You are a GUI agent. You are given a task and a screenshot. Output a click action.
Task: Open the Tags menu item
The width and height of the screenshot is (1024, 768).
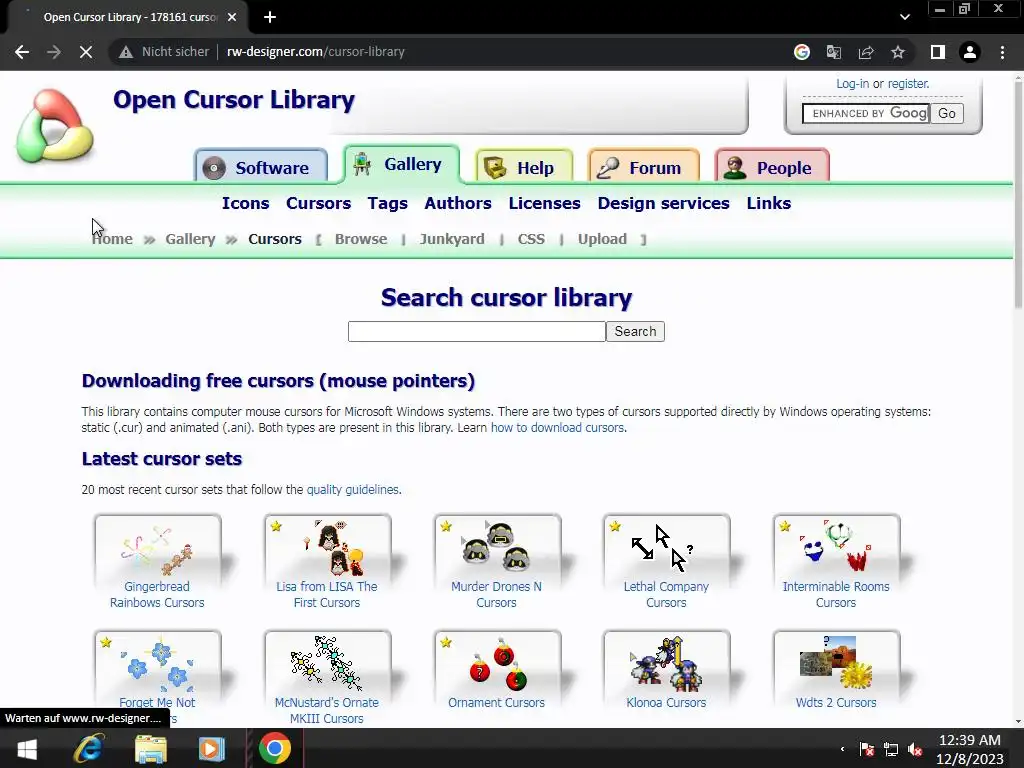(387, 203)
